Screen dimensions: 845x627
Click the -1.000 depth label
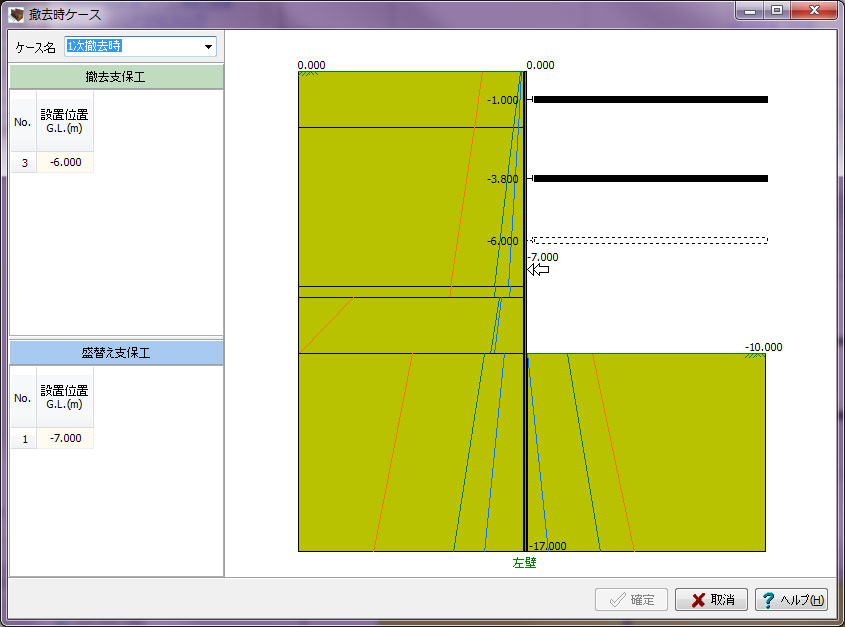coord(503,100)
